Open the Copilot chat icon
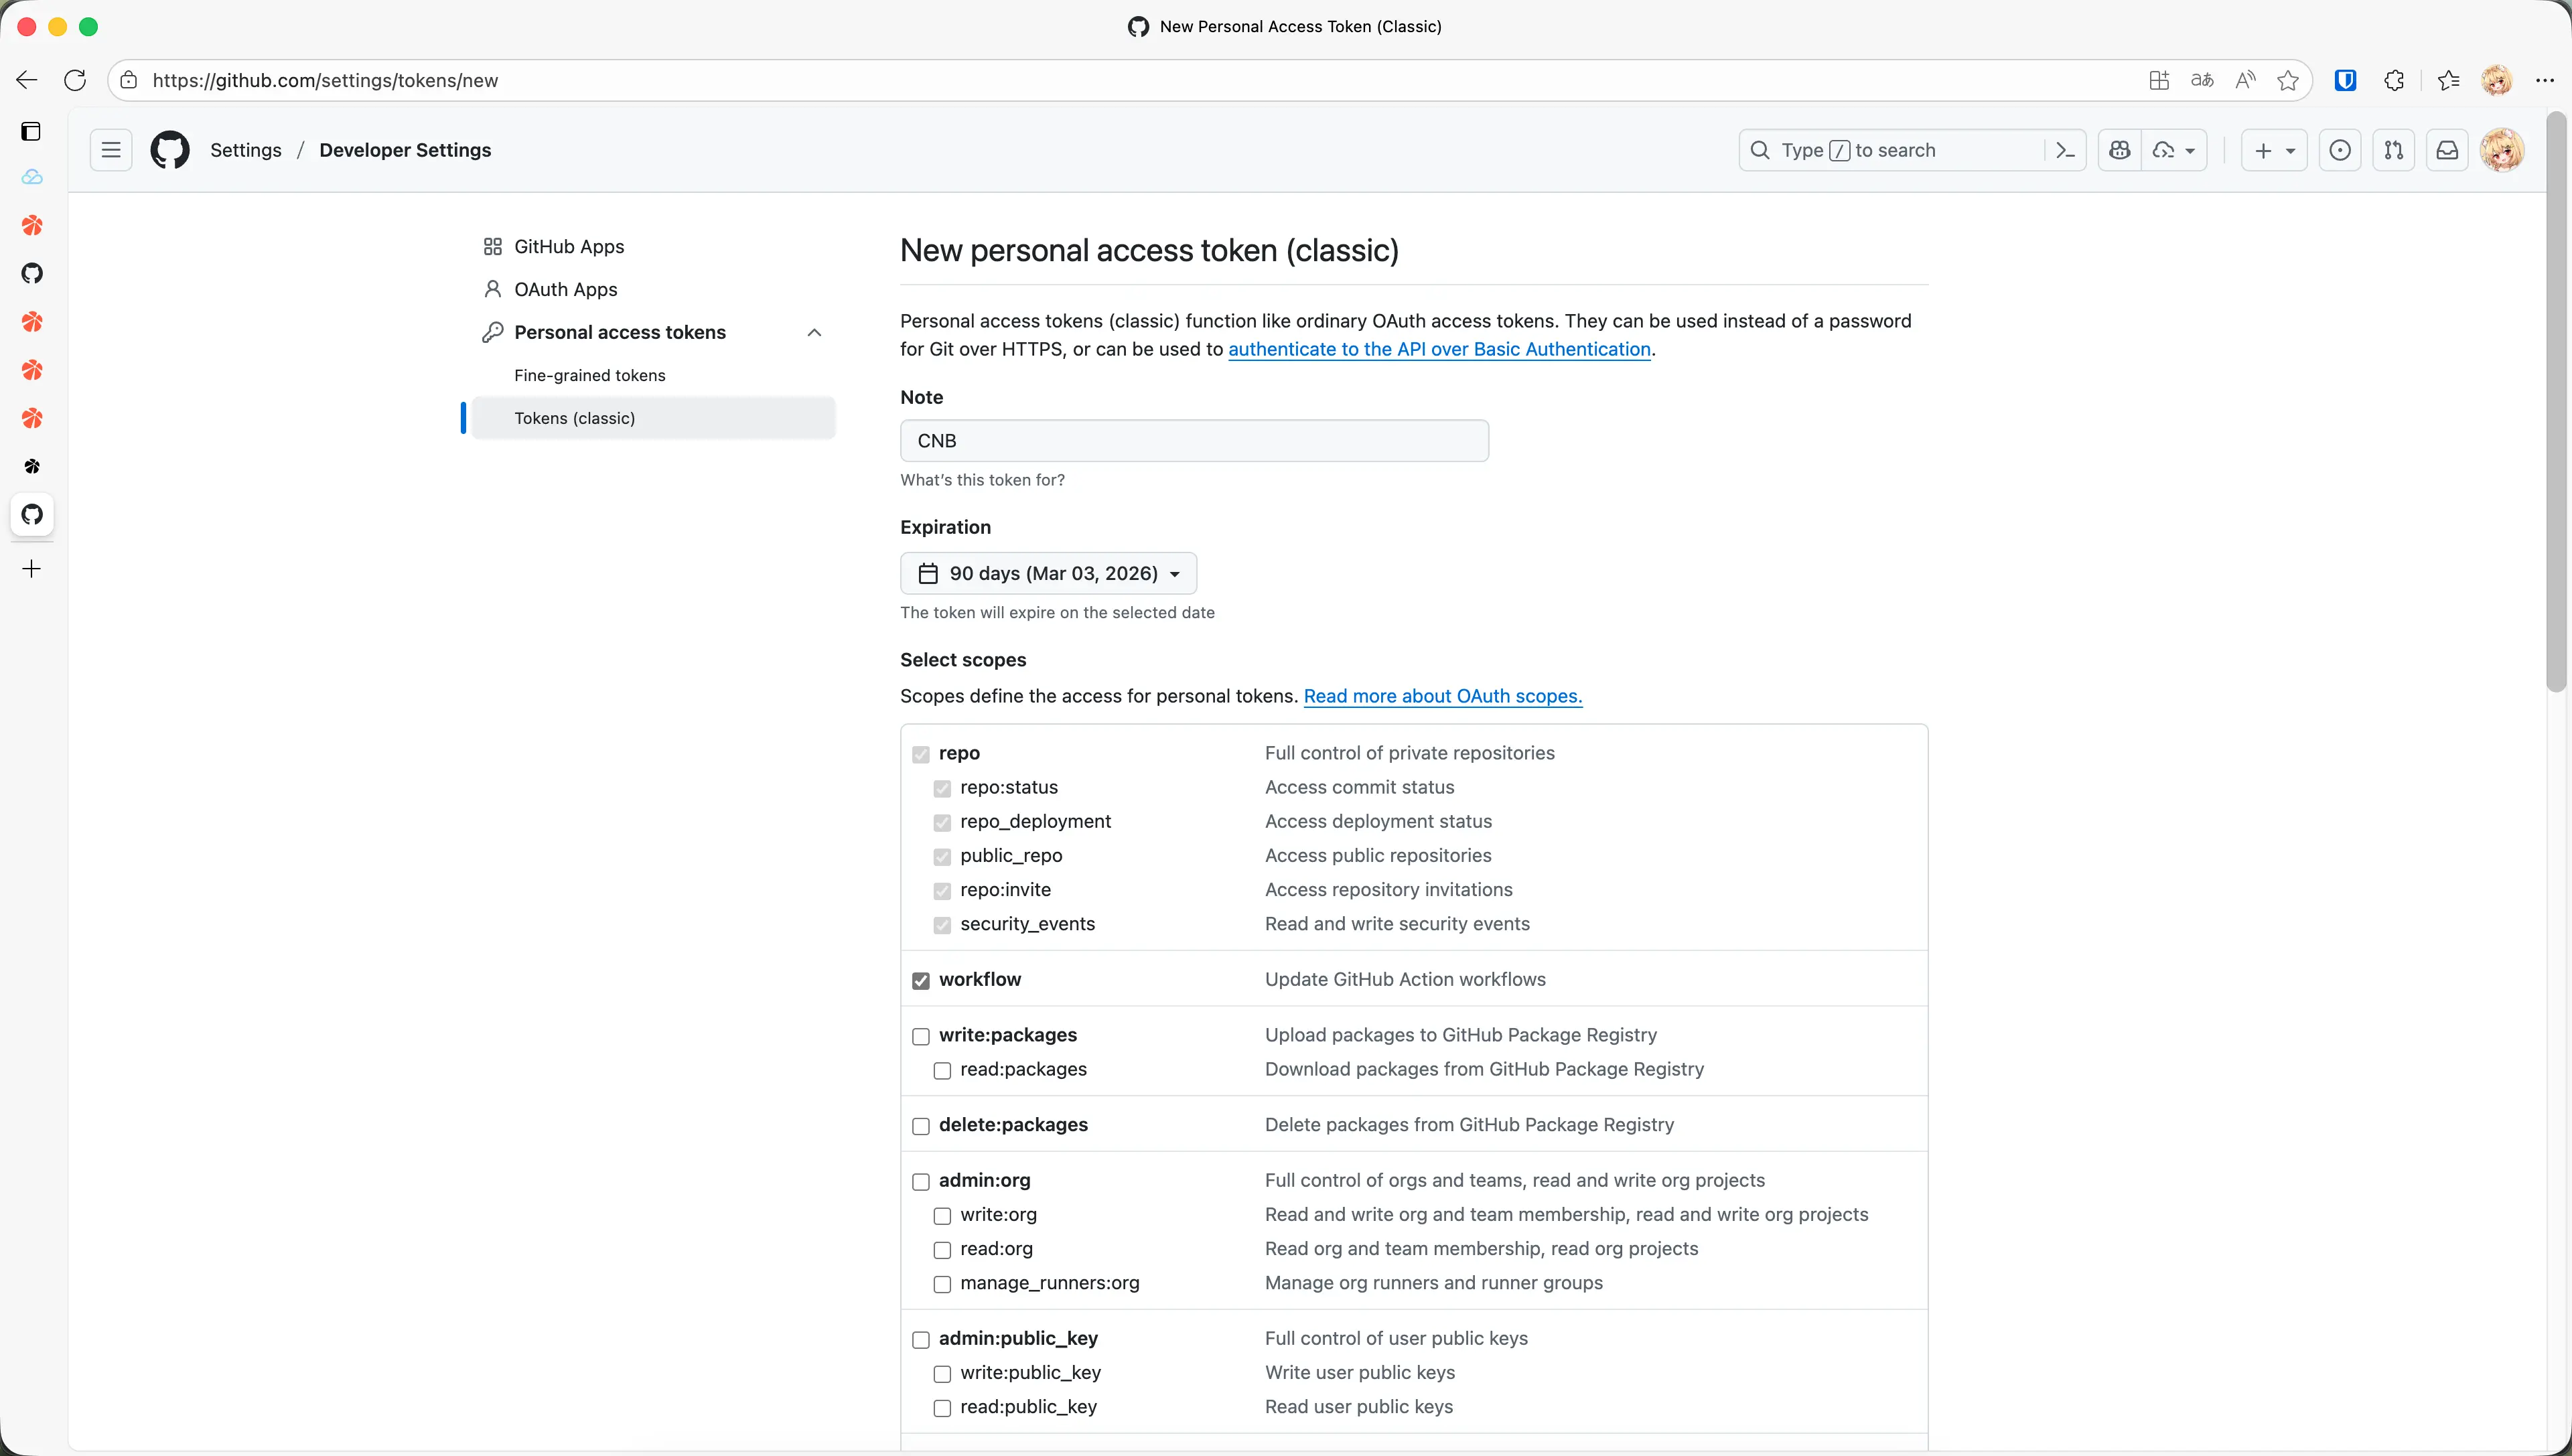Screen dimensions: 2572x1456 [2119, 150]
